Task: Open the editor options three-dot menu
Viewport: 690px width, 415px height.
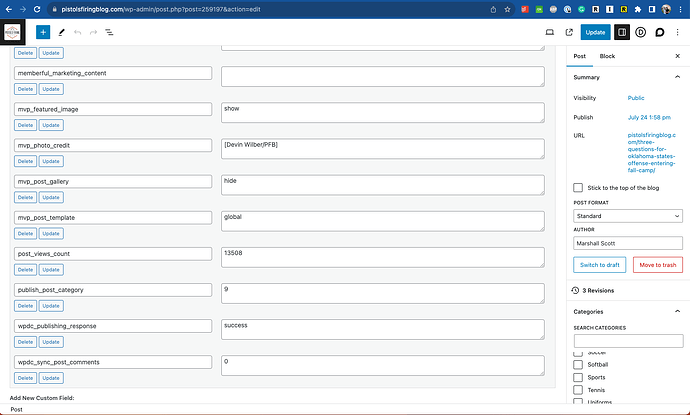Action: [678, 32]
